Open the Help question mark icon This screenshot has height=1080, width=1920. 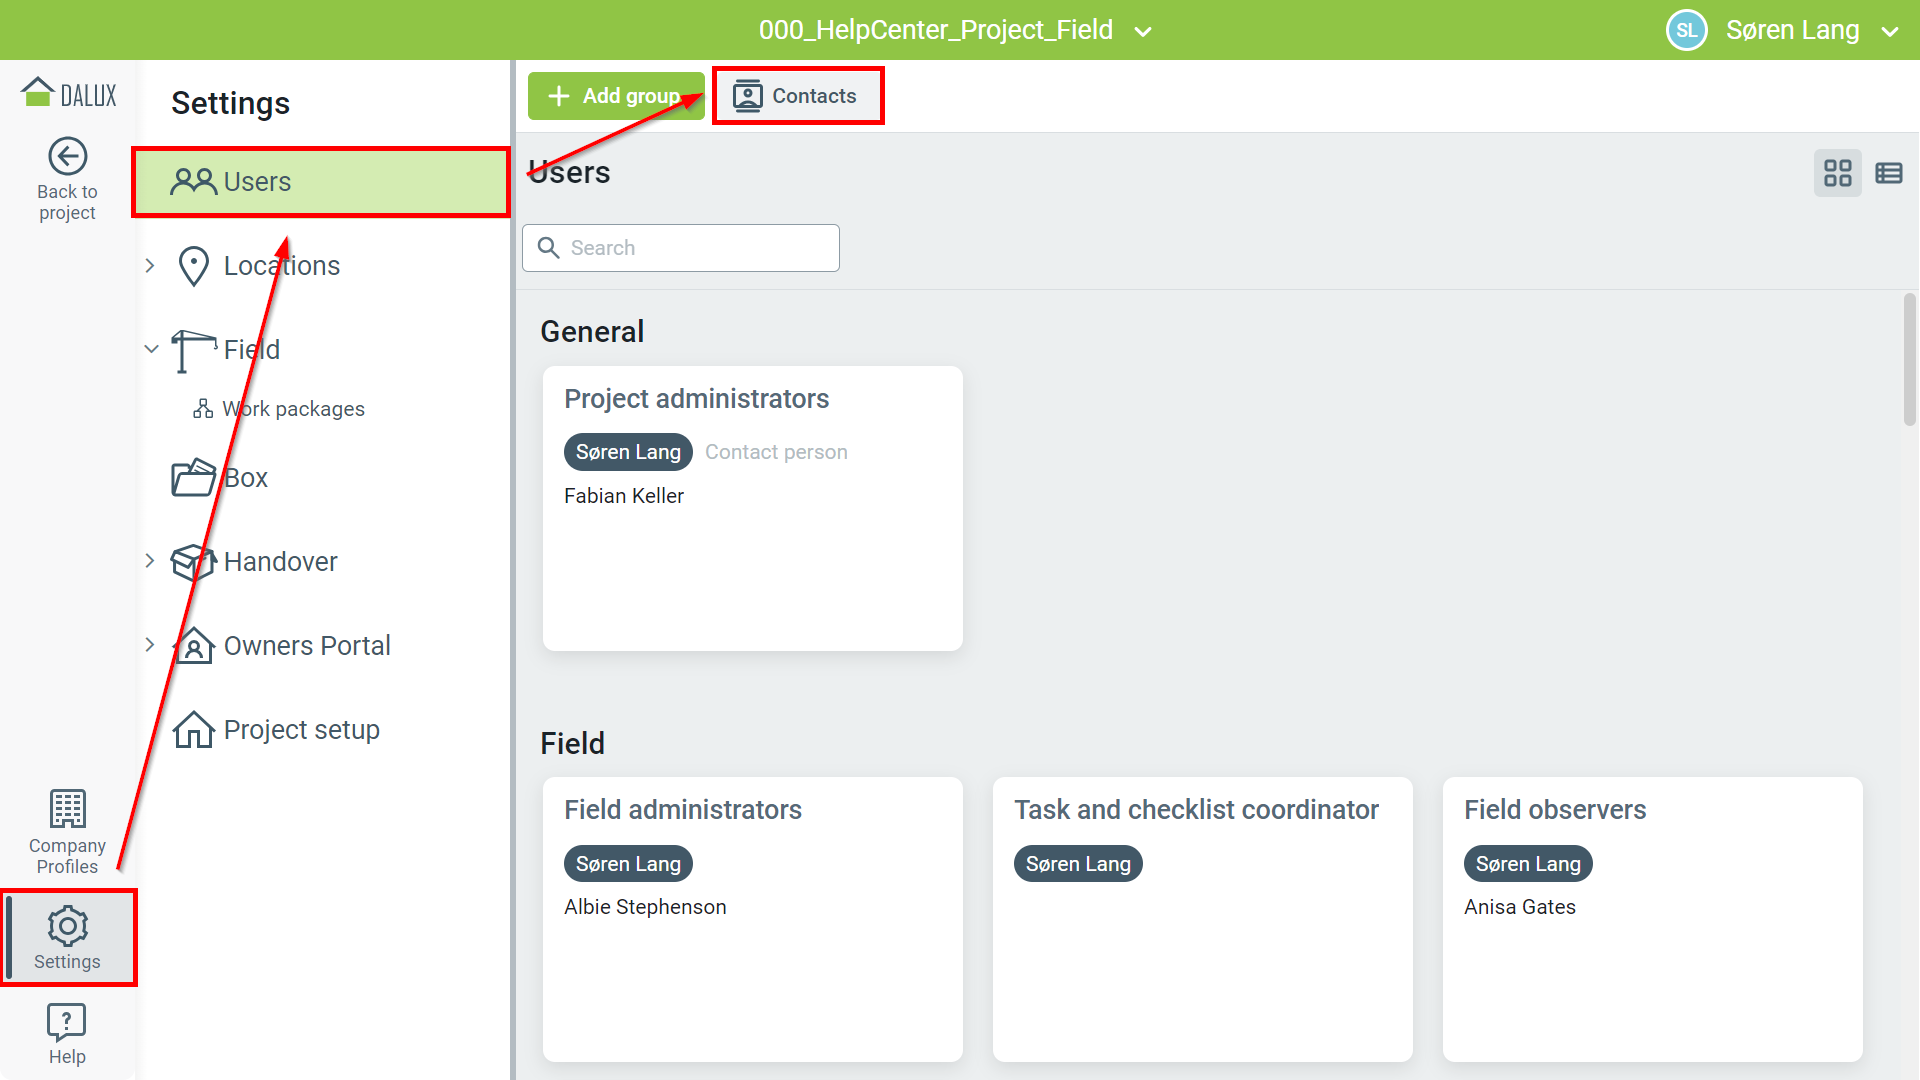[x=67, y=1023]
